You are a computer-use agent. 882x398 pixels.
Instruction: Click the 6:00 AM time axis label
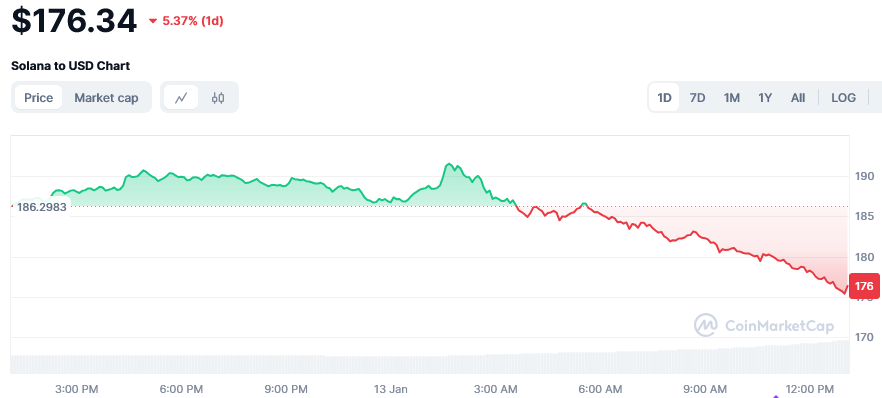coord(601,388)
